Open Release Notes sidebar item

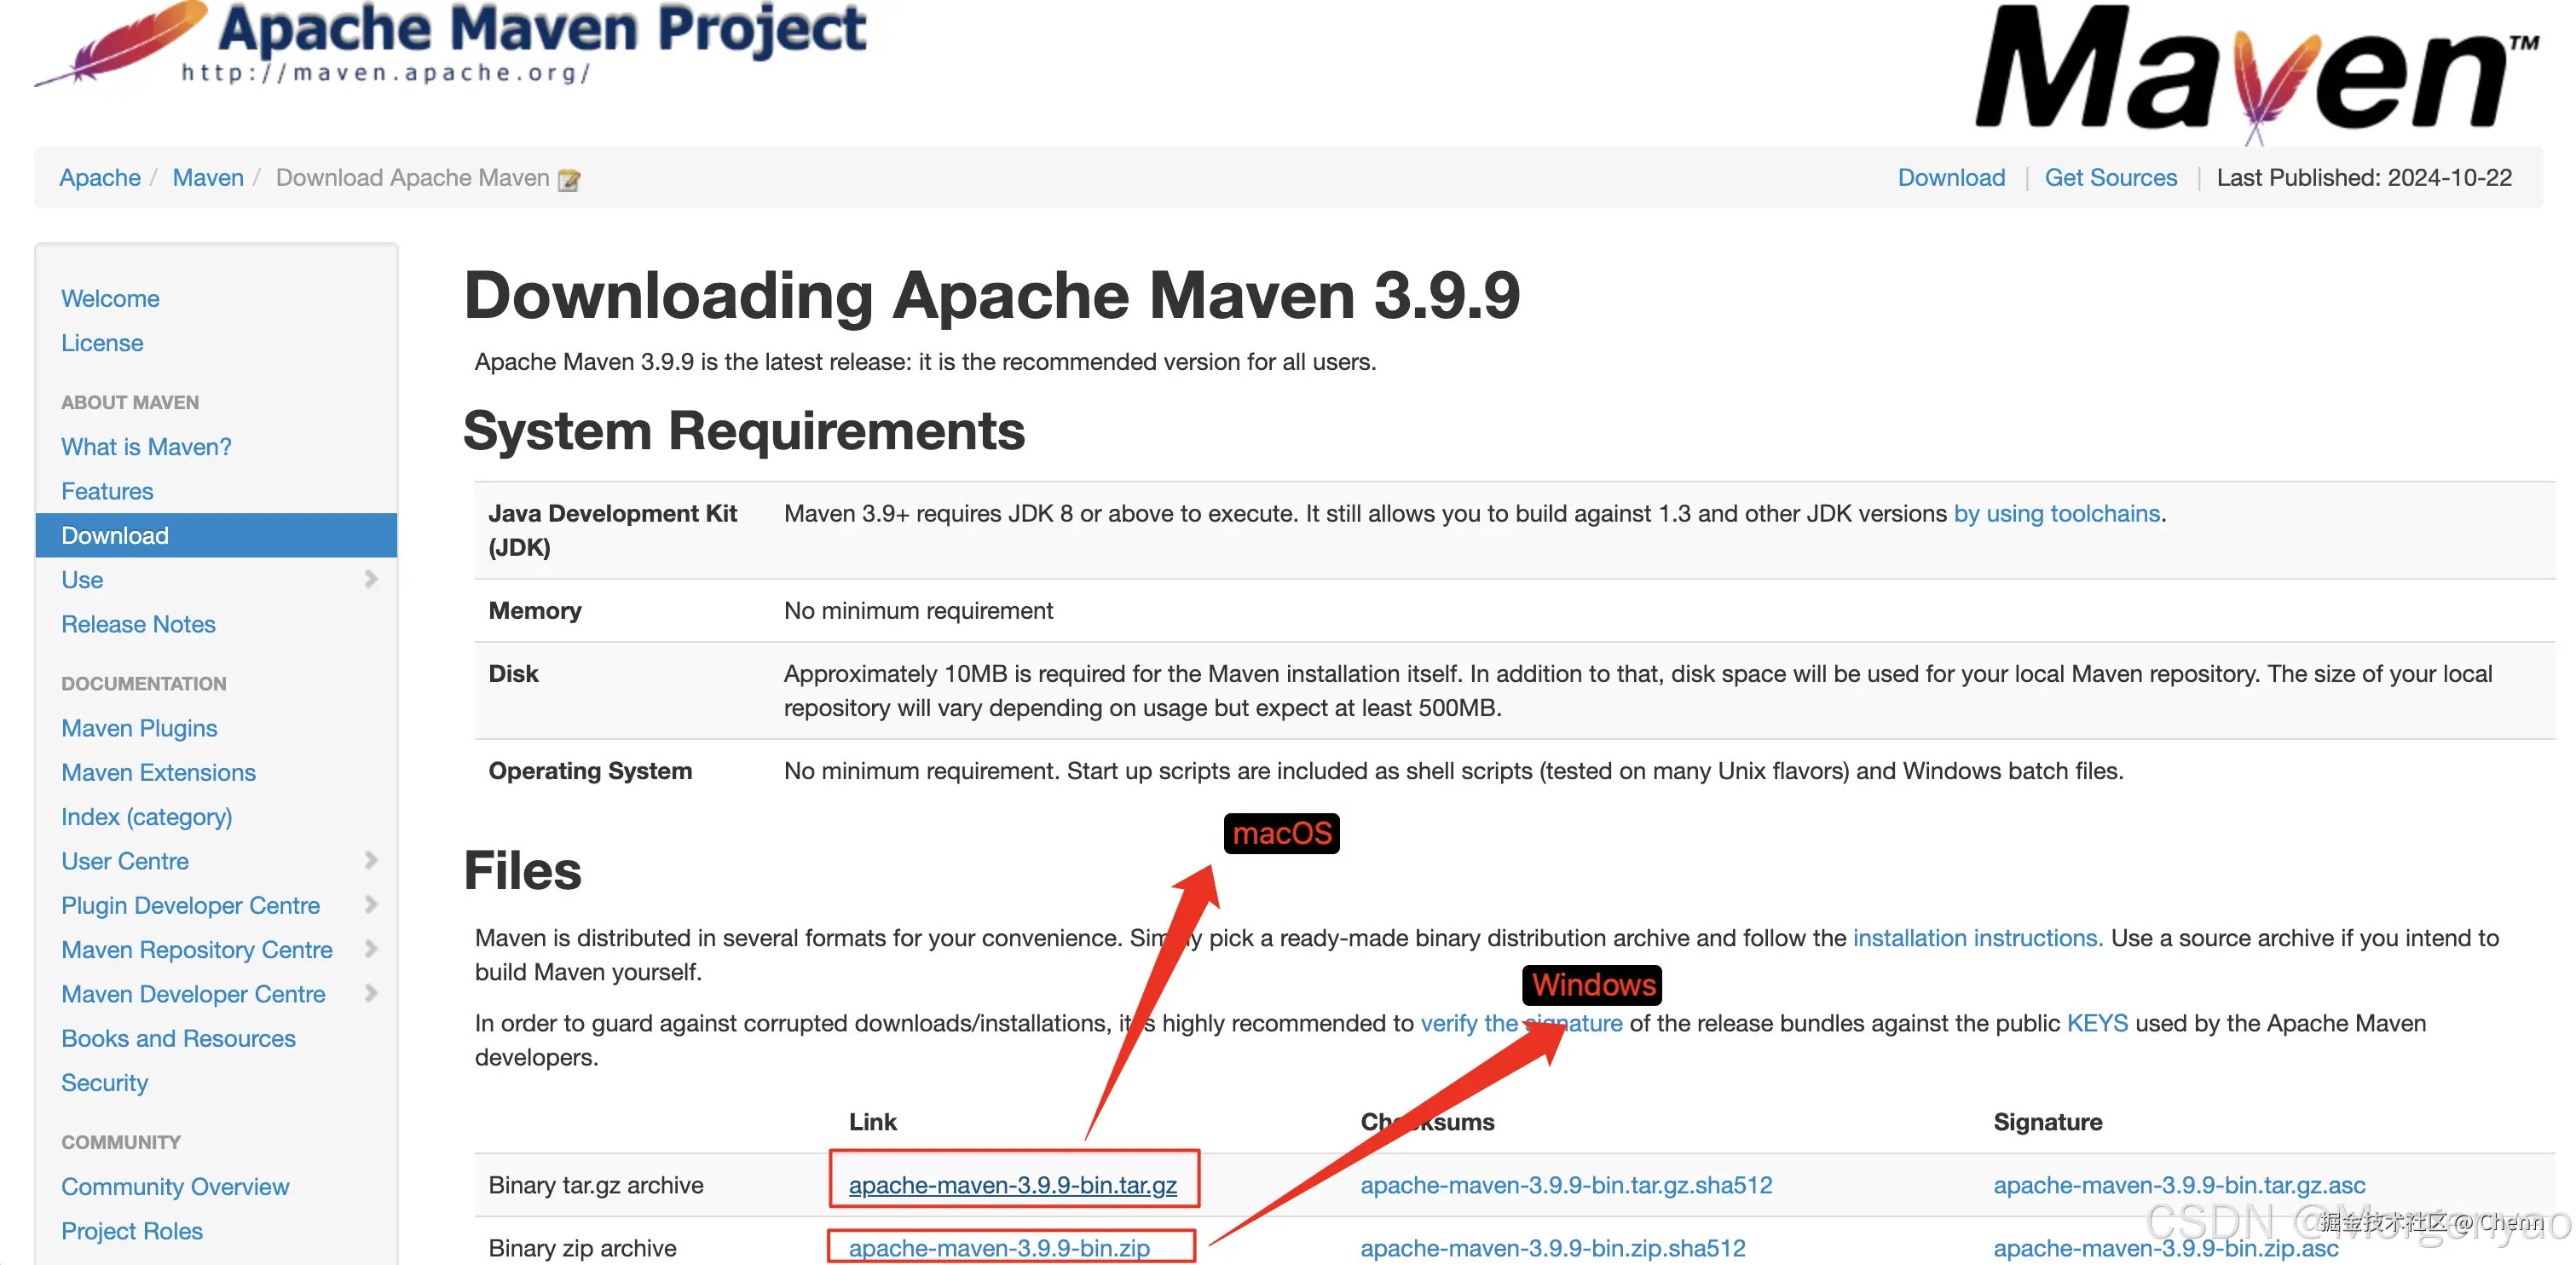[138, 624]
